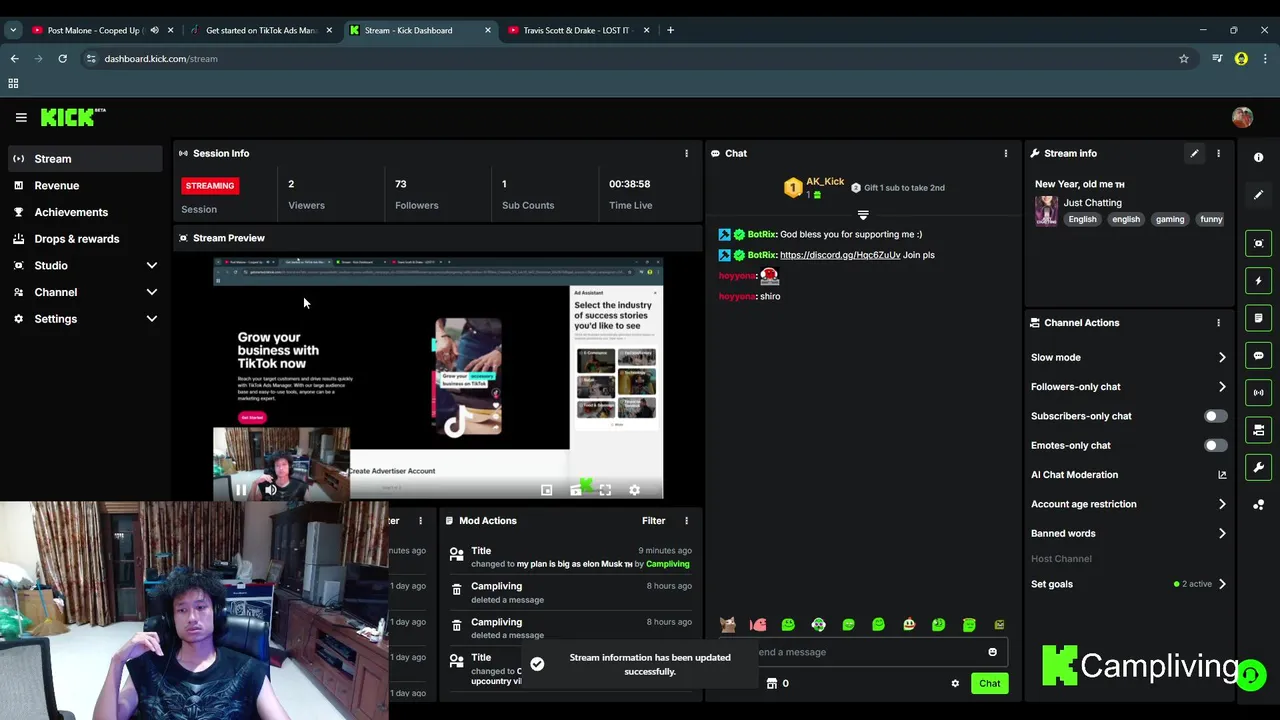Image resolution: width=1280 pixels, height=720 pixels.
Task: Enter fullscreen in the stream preview
Action: (x=605, y=490)
